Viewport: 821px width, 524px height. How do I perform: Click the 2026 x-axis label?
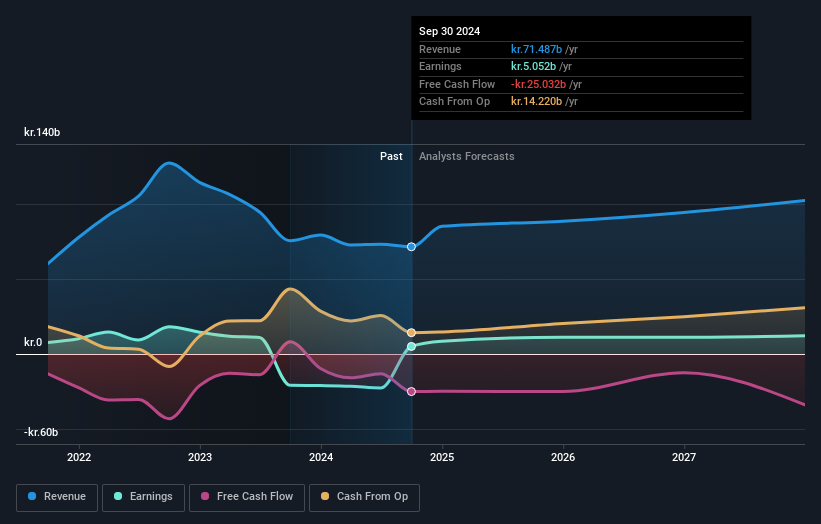tap(563, 457)
